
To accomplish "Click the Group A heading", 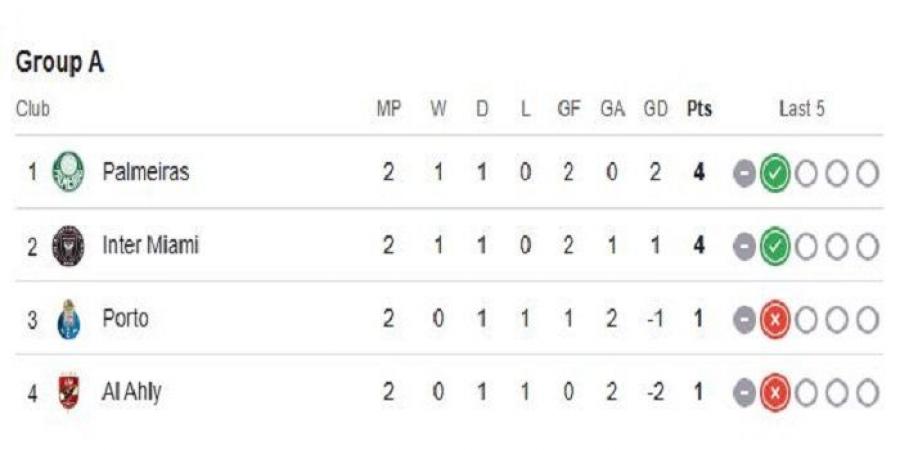I will [60, 62].
